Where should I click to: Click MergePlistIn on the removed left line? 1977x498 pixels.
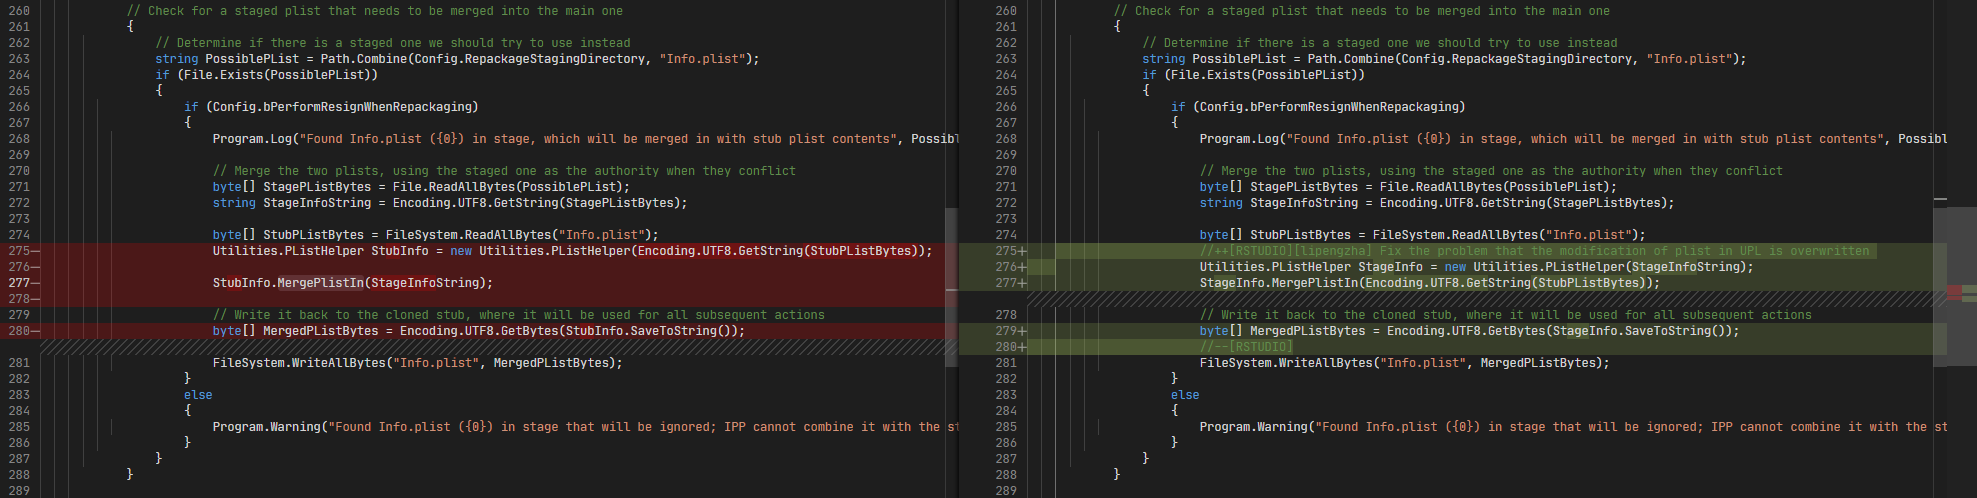coord(321,283)
